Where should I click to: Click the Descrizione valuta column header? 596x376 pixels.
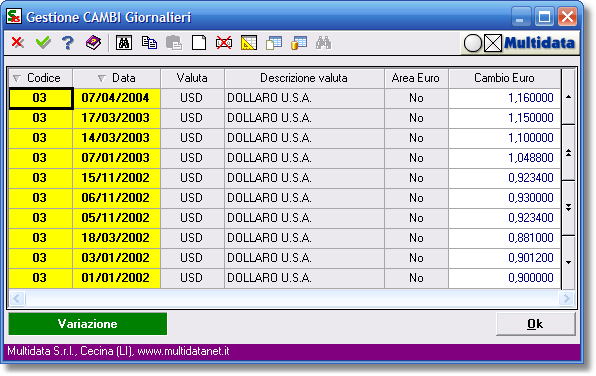[304, 78]
